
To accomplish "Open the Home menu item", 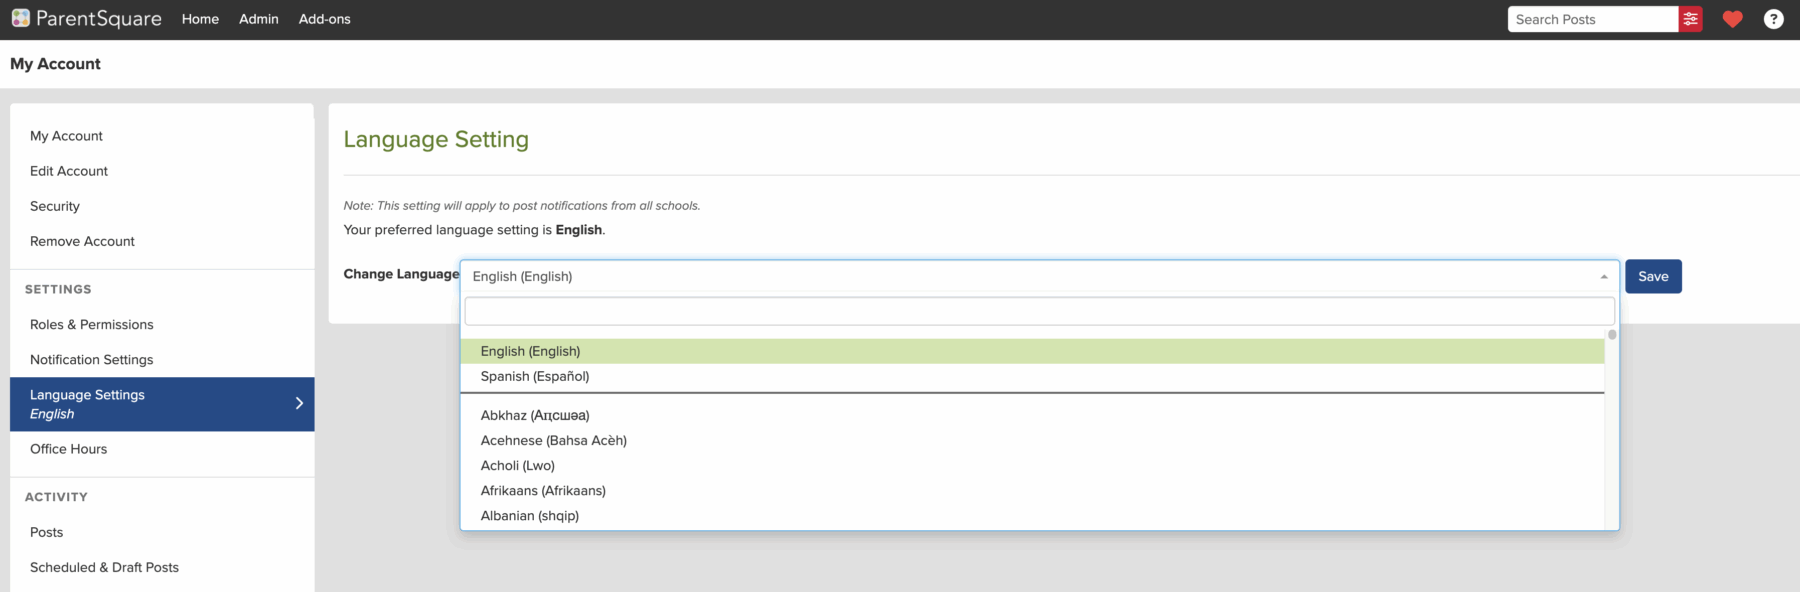I will [x=200, y=19].
